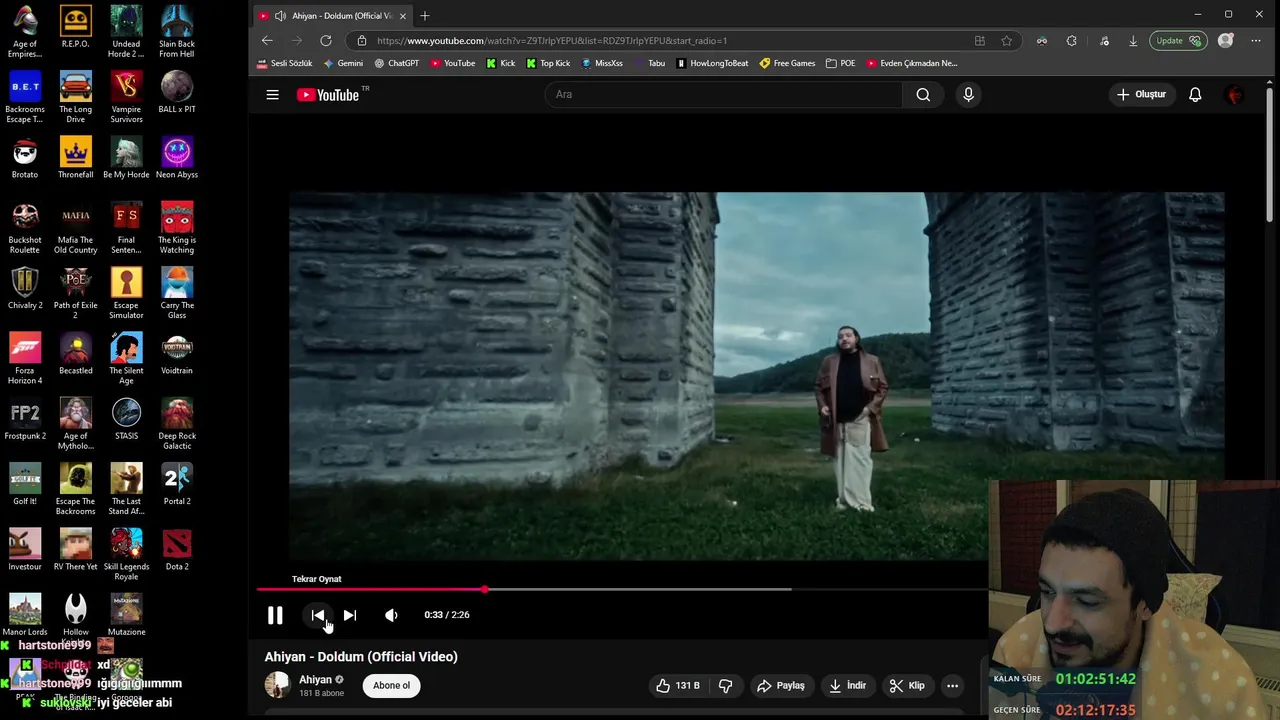Screen dimensions: 1280x720
Task: Select the Dota 2 desktop icon
Action: tap(177, 549)
